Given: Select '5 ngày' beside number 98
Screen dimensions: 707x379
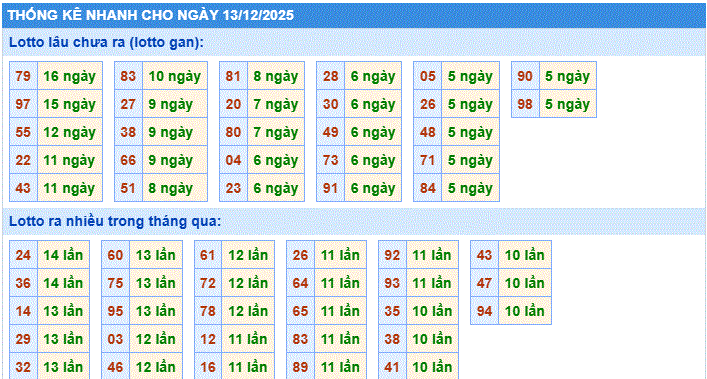Looking at the screenshot, I should [568, 104].
